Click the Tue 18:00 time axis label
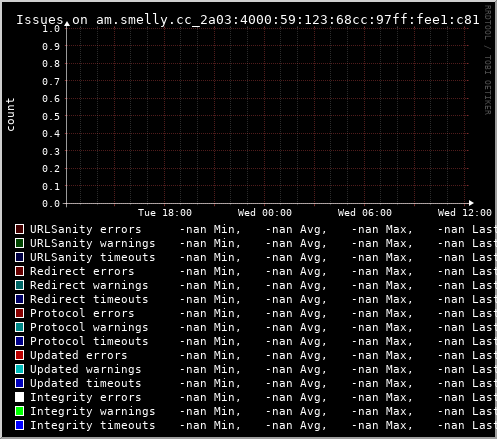This screenshot has width=497, height=439. tap(165, 213)
